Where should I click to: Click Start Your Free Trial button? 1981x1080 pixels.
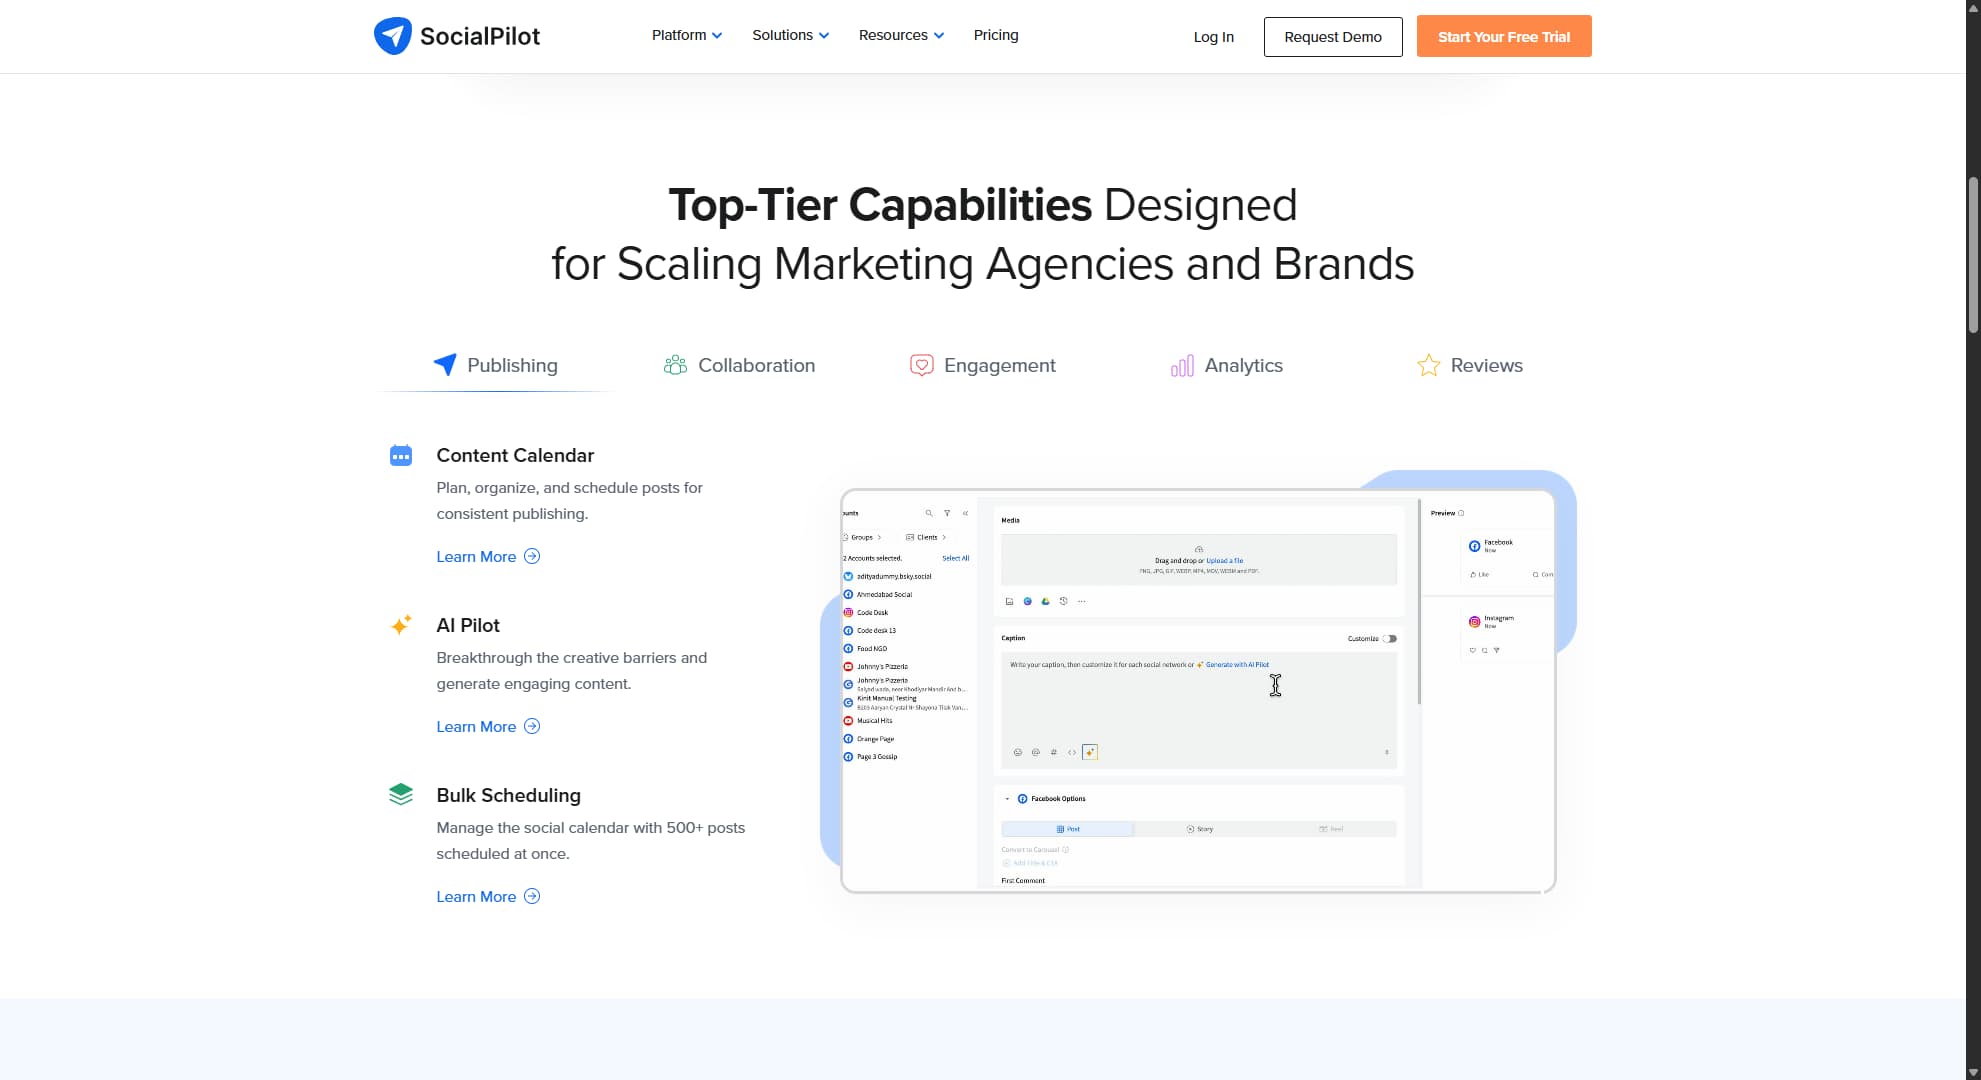click(1503, 36)
